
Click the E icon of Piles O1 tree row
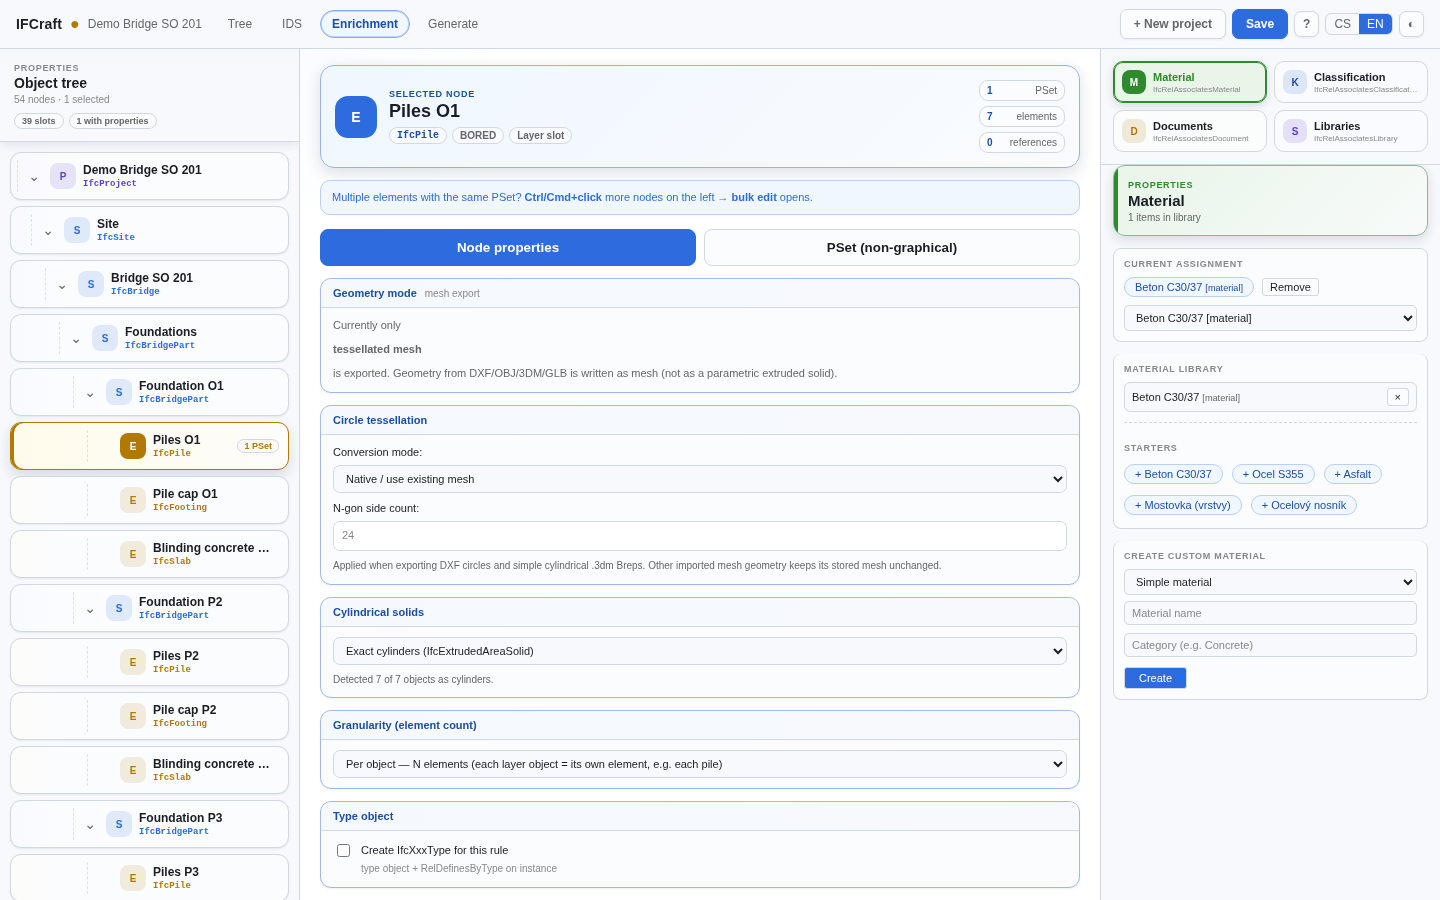[133, 446]
